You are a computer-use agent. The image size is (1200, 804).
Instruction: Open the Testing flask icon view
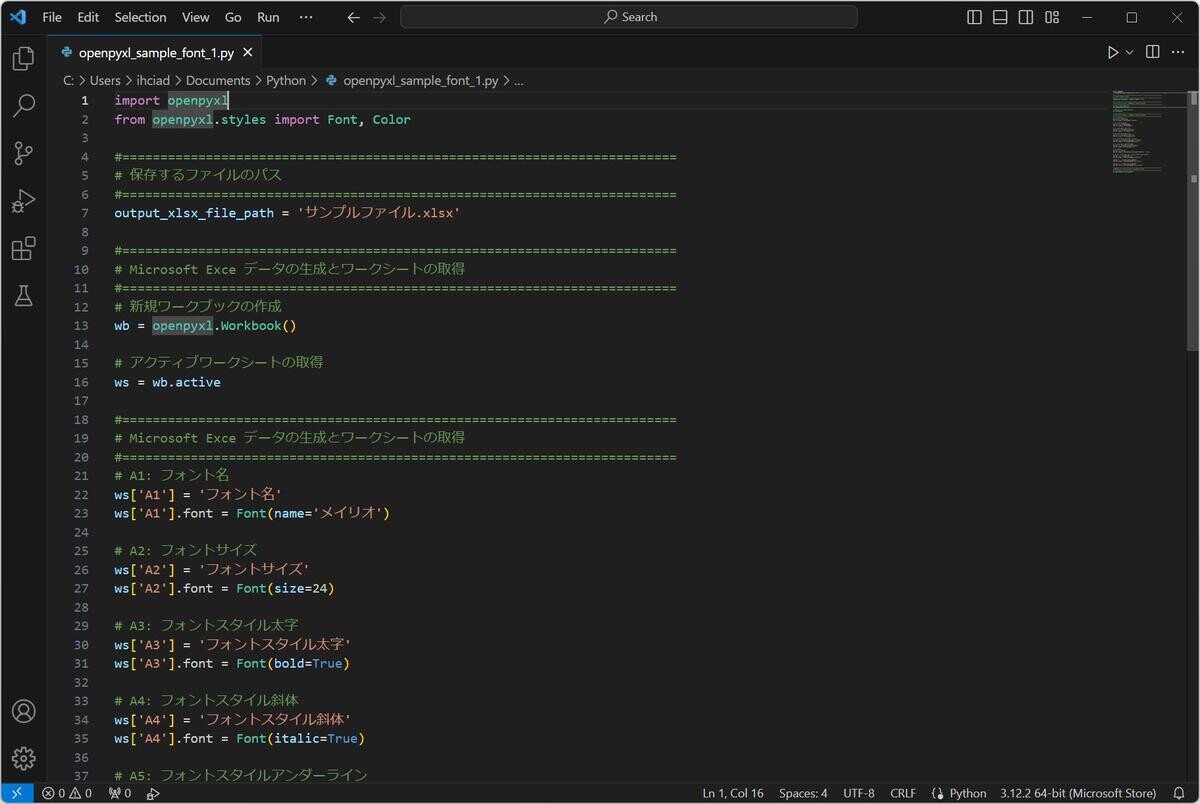[x=23, y=296]
